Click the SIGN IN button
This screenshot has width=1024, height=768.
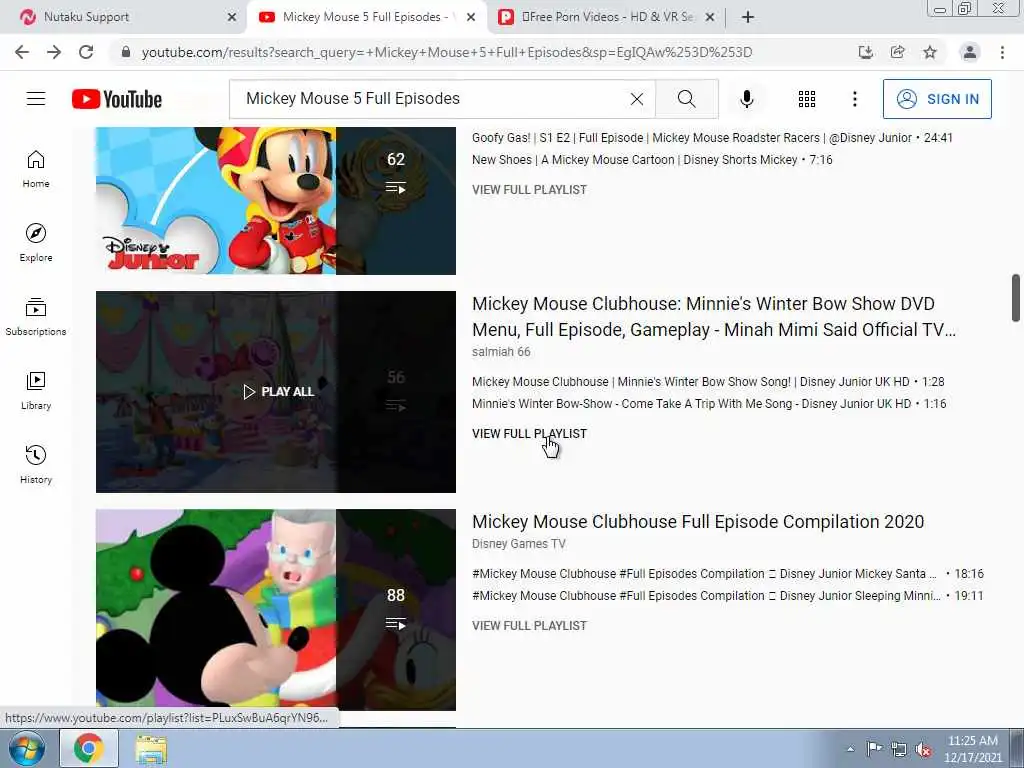pos(937,99)
